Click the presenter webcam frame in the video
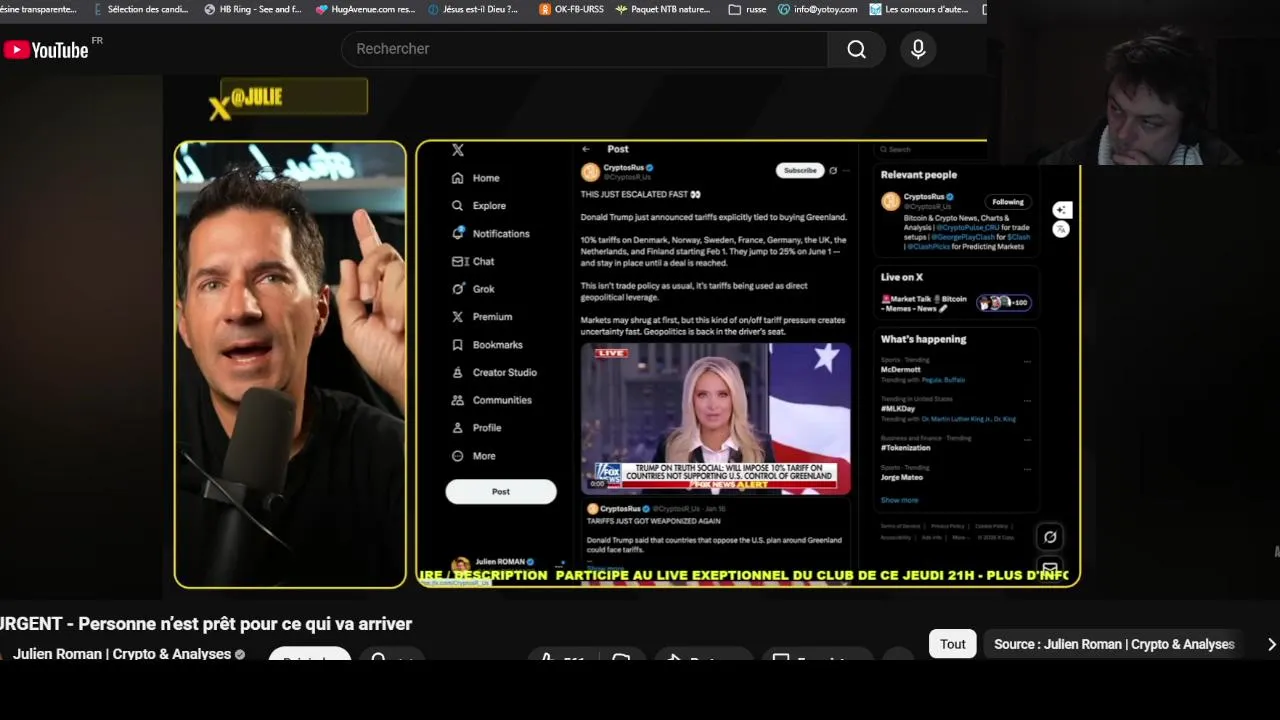1280x720 pixels. pyautogui.click(x=290, y=364)
